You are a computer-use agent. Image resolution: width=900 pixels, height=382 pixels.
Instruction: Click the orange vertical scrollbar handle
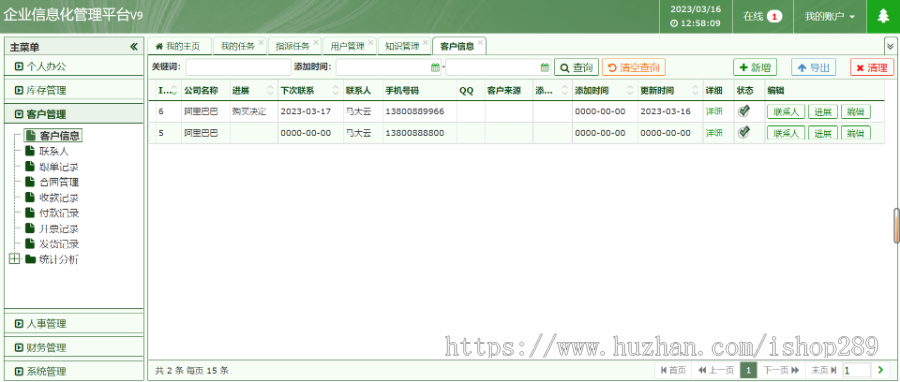coord(896,226)
